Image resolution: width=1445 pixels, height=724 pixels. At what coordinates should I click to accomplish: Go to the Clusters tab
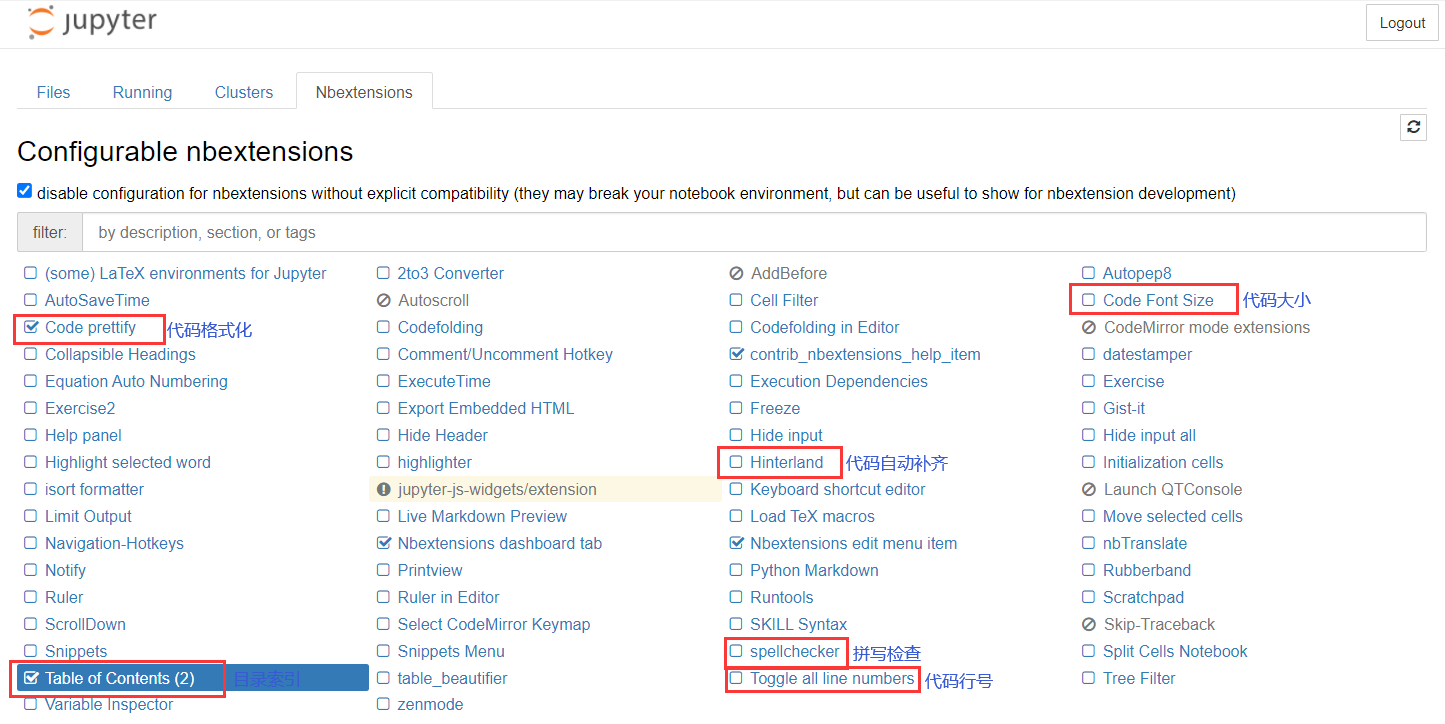[x=243, y=92]
